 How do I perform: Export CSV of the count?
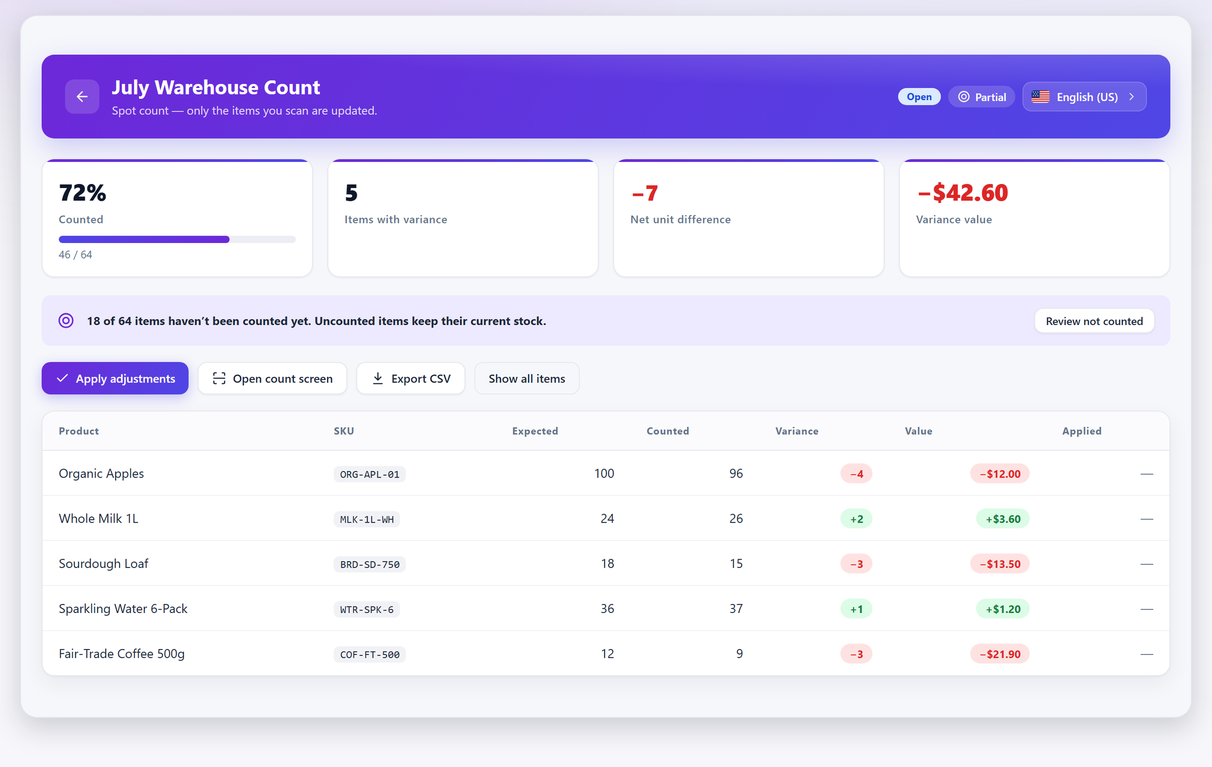[x=411, y=378]
